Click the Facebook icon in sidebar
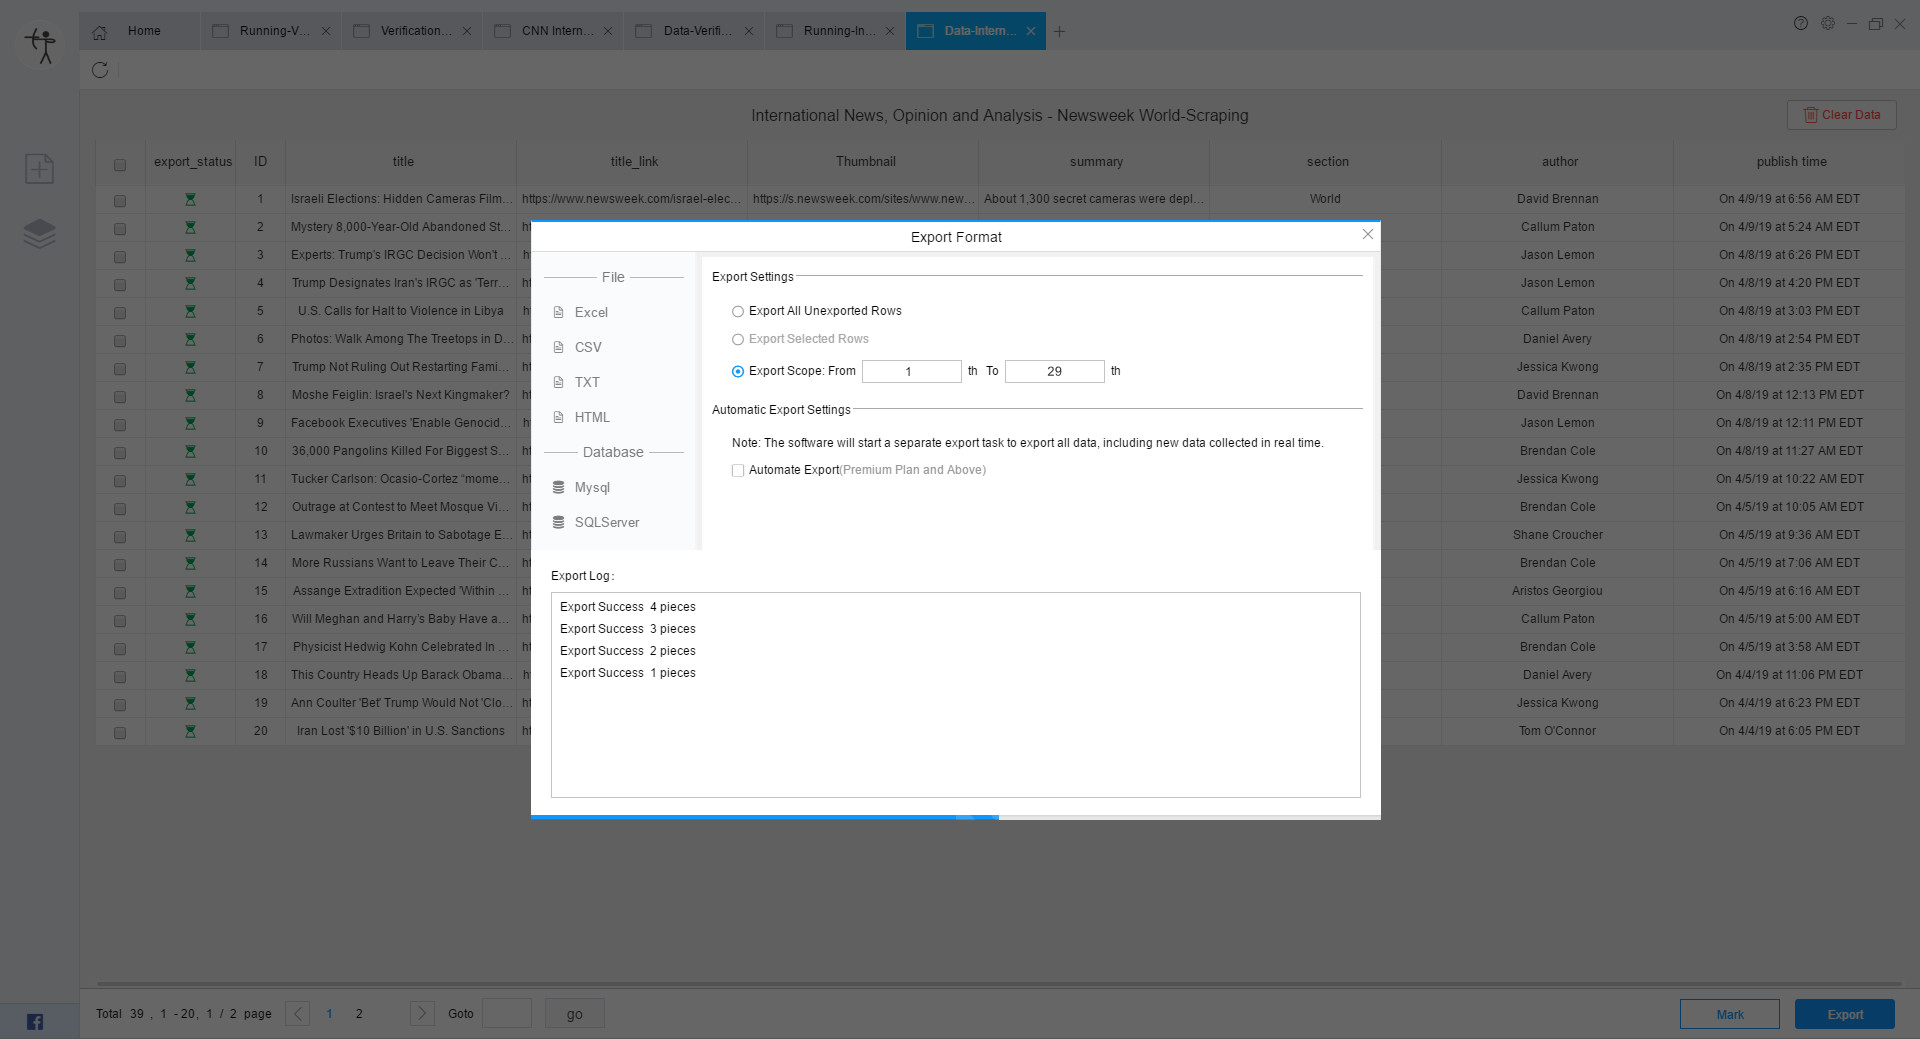Viewport: 1920px width, 1039px height. pos(35,1021)
